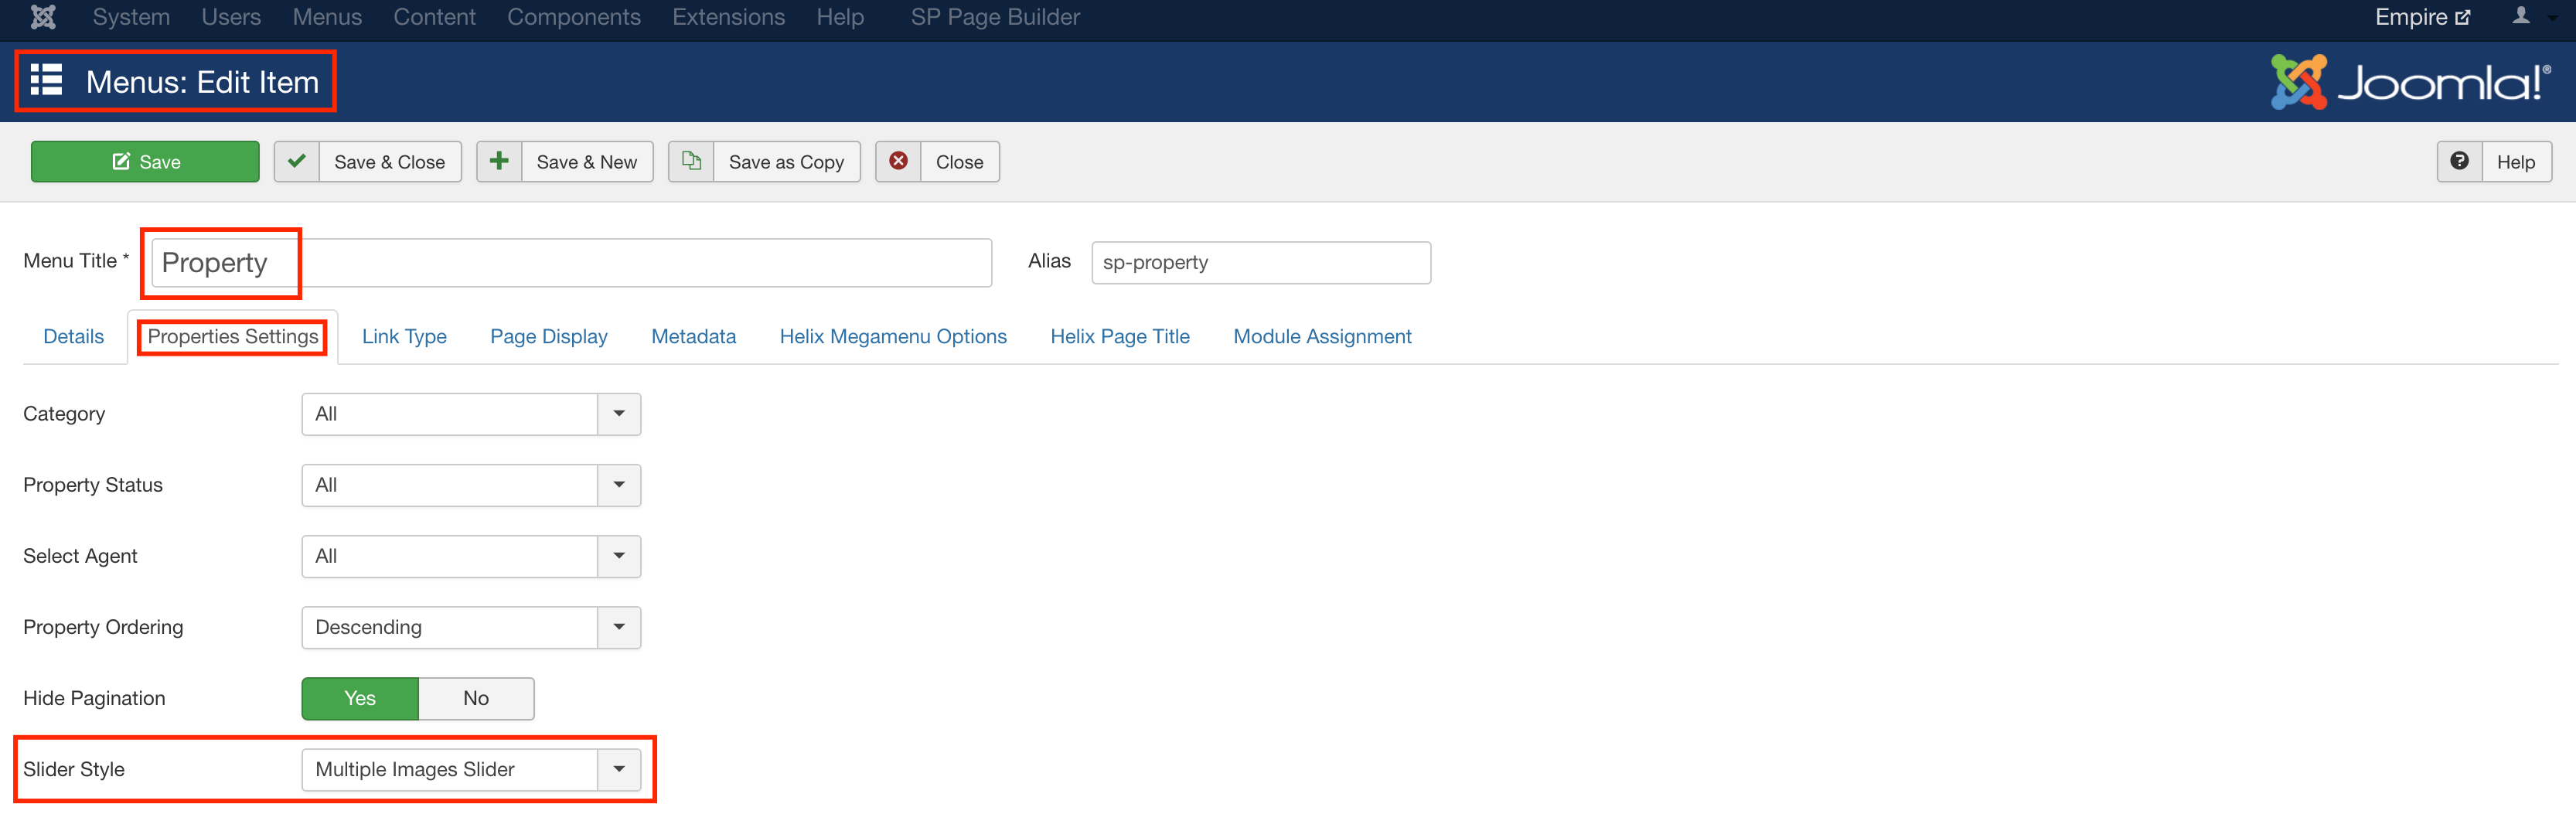Click the user account icon at top right
The image size is (2576, 821).
[x=2521, y=16]
